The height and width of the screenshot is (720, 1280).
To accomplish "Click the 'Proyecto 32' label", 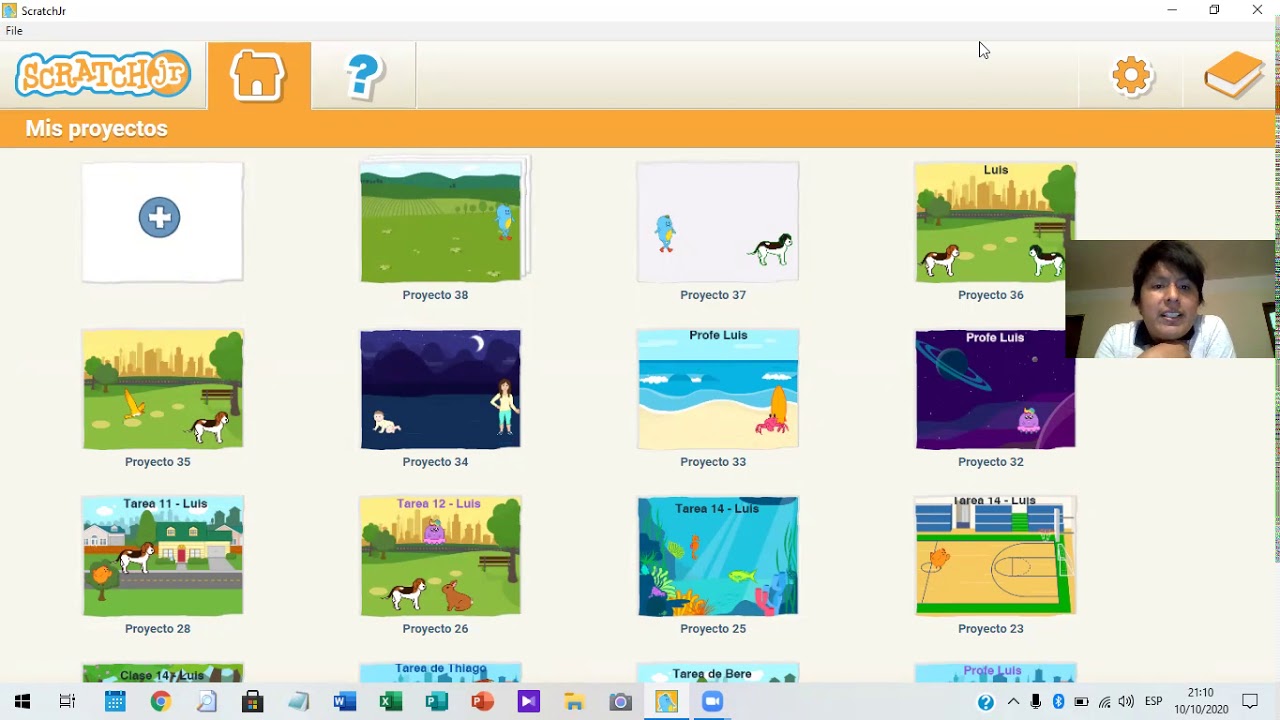I will point(991,462).
